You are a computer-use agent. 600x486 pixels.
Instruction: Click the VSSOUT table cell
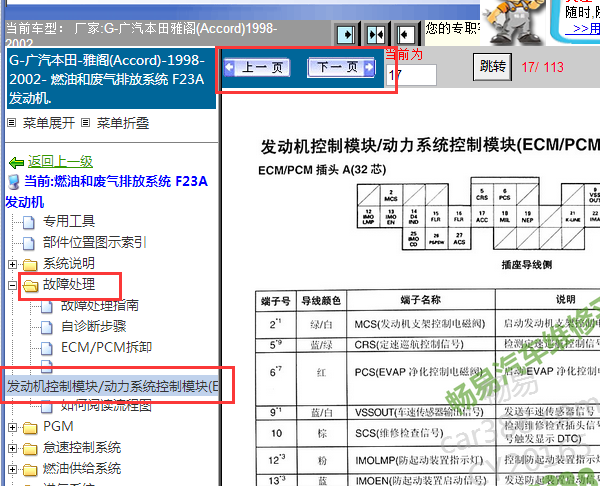click(x=421, y=412)
